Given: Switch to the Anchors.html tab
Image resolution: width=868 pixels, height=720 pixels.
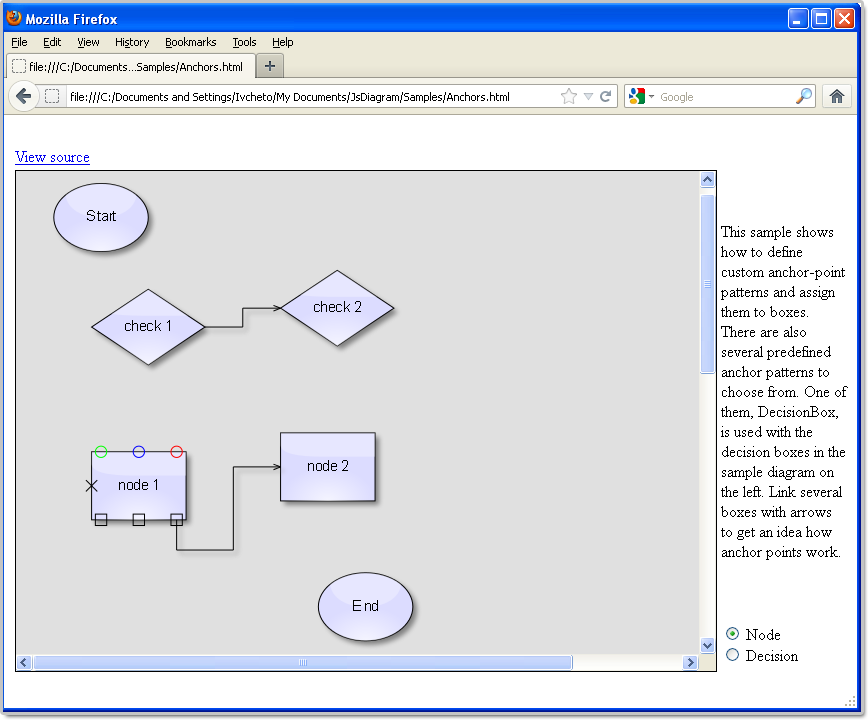Looking at the screenshot, I should pos(130,66).
